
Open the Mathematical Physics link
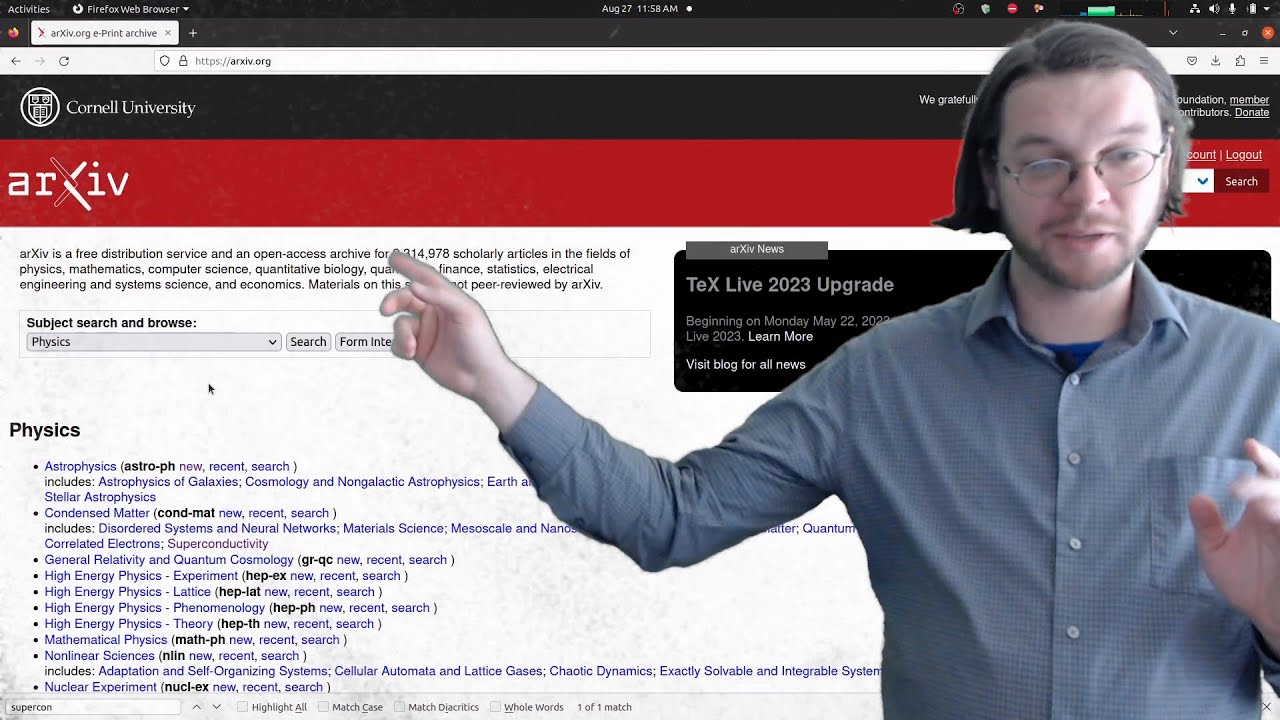pos(106,640)
